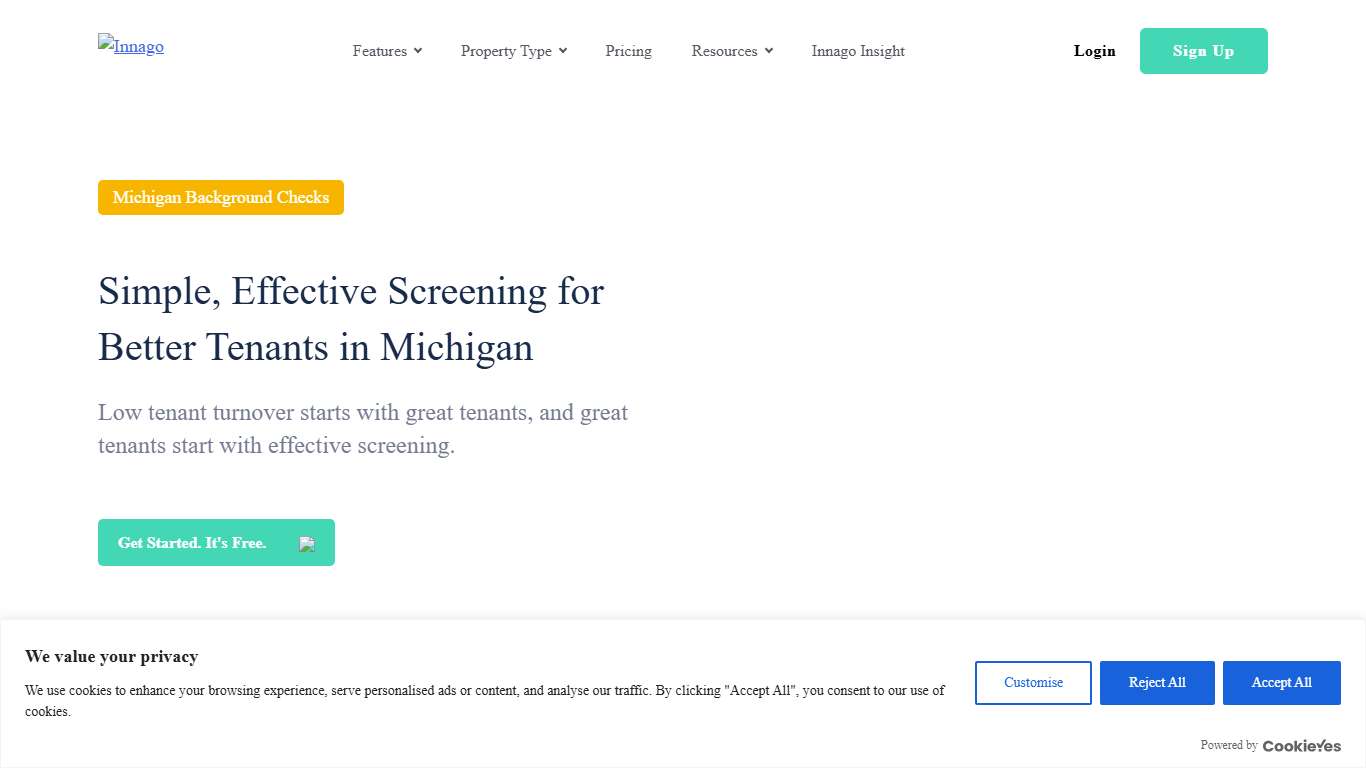1366x768 pixels.
Task: Click the CookieYes logo
Action: pyautogui.click(x=1301, y=745)
